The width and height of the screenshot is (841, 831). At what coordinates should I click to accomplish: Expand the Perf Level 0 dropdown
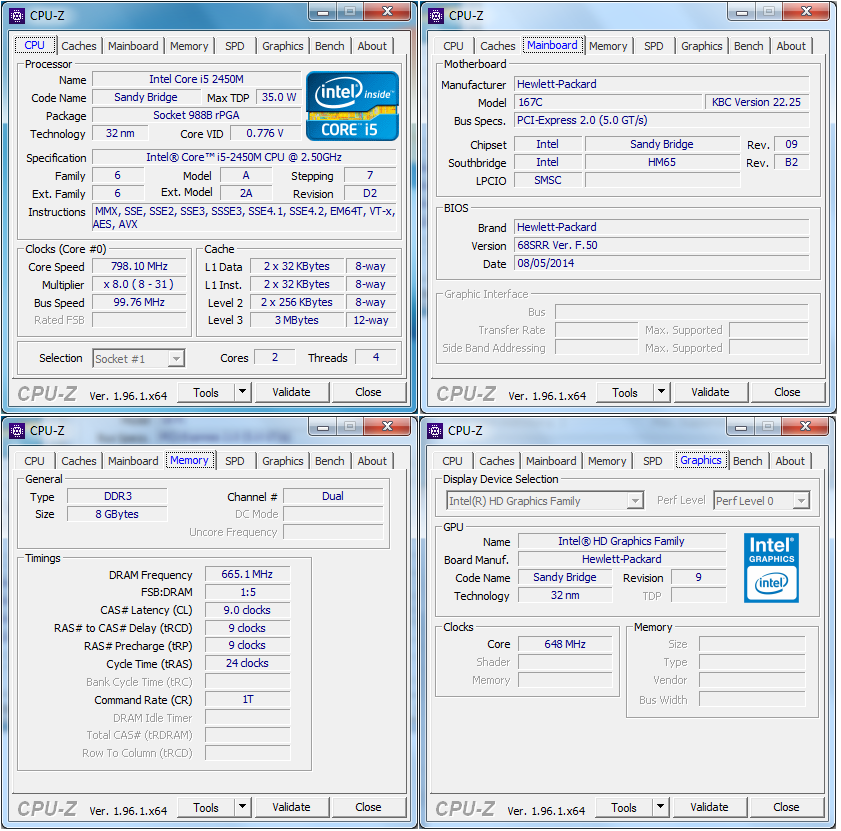[801, 501]
